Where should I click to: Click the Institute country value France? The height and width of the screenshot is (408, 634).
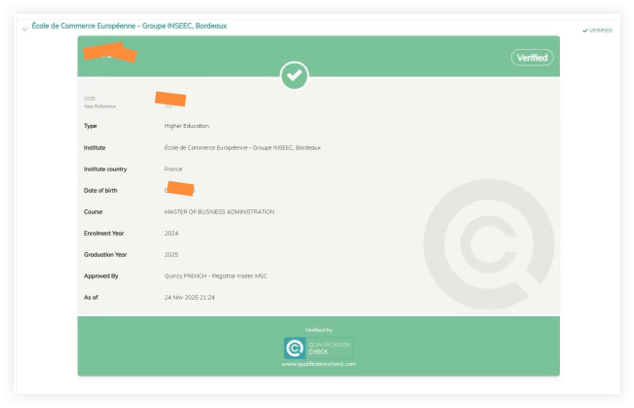[173, 169]
